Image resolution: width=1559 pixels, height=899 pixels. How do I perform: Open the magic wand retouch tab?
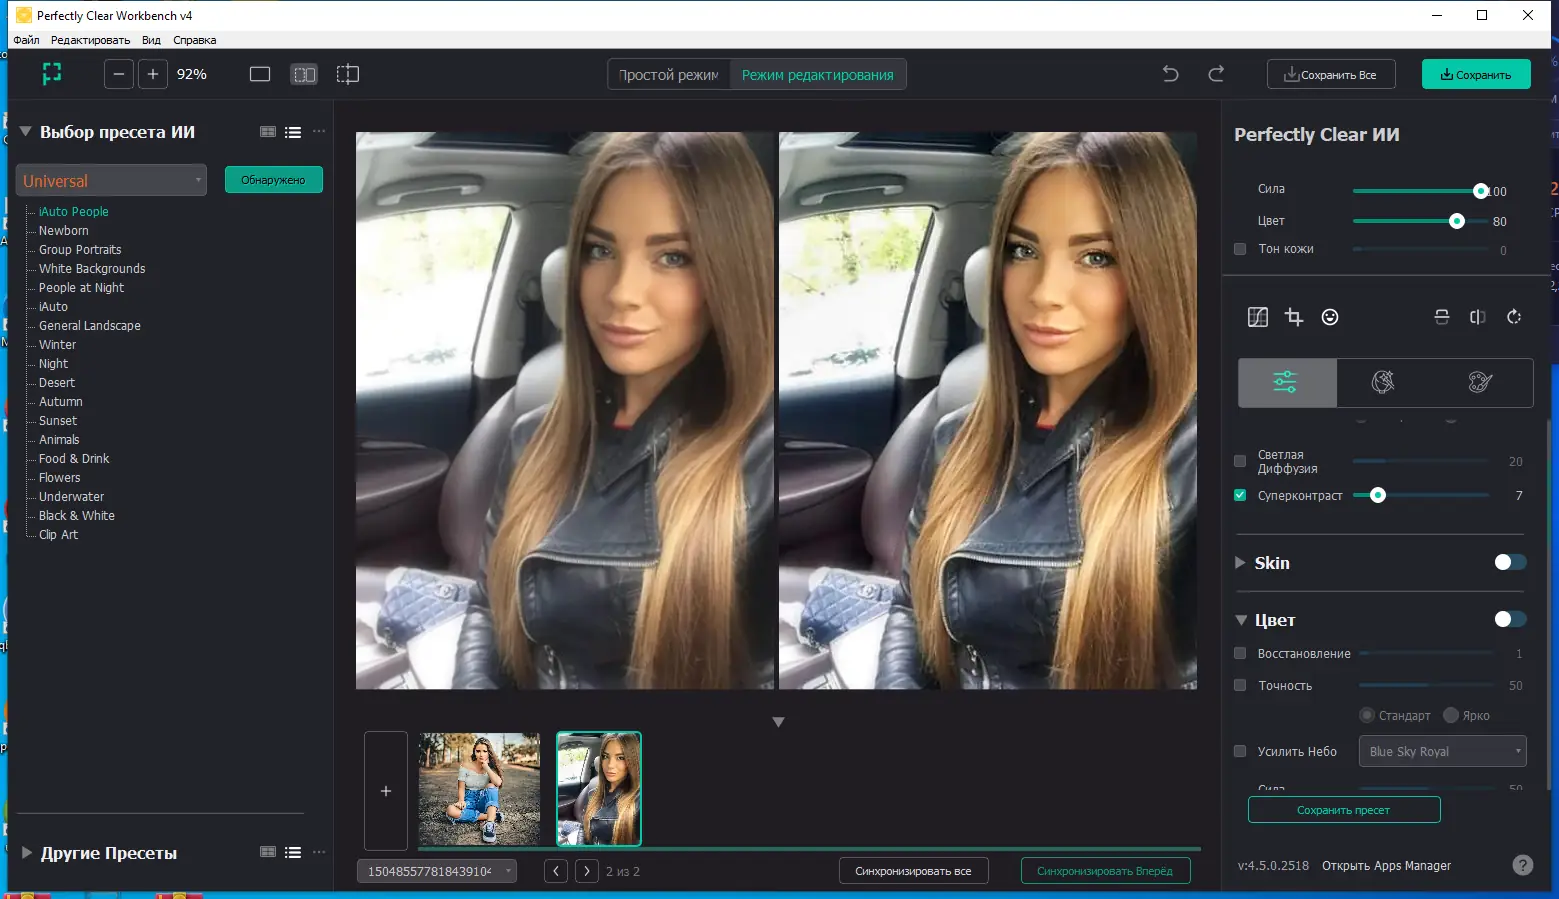(x=1383, y=382)
